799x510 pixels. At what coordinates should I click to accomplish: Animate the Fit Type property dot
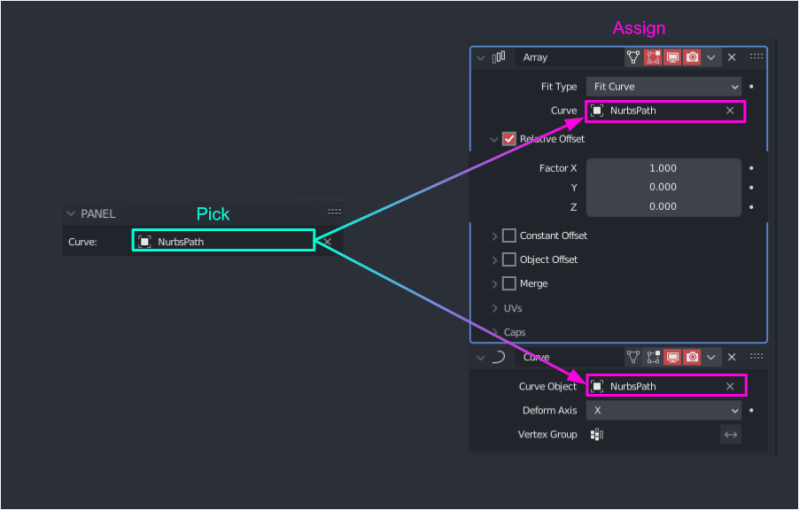(x=751, y=87)
